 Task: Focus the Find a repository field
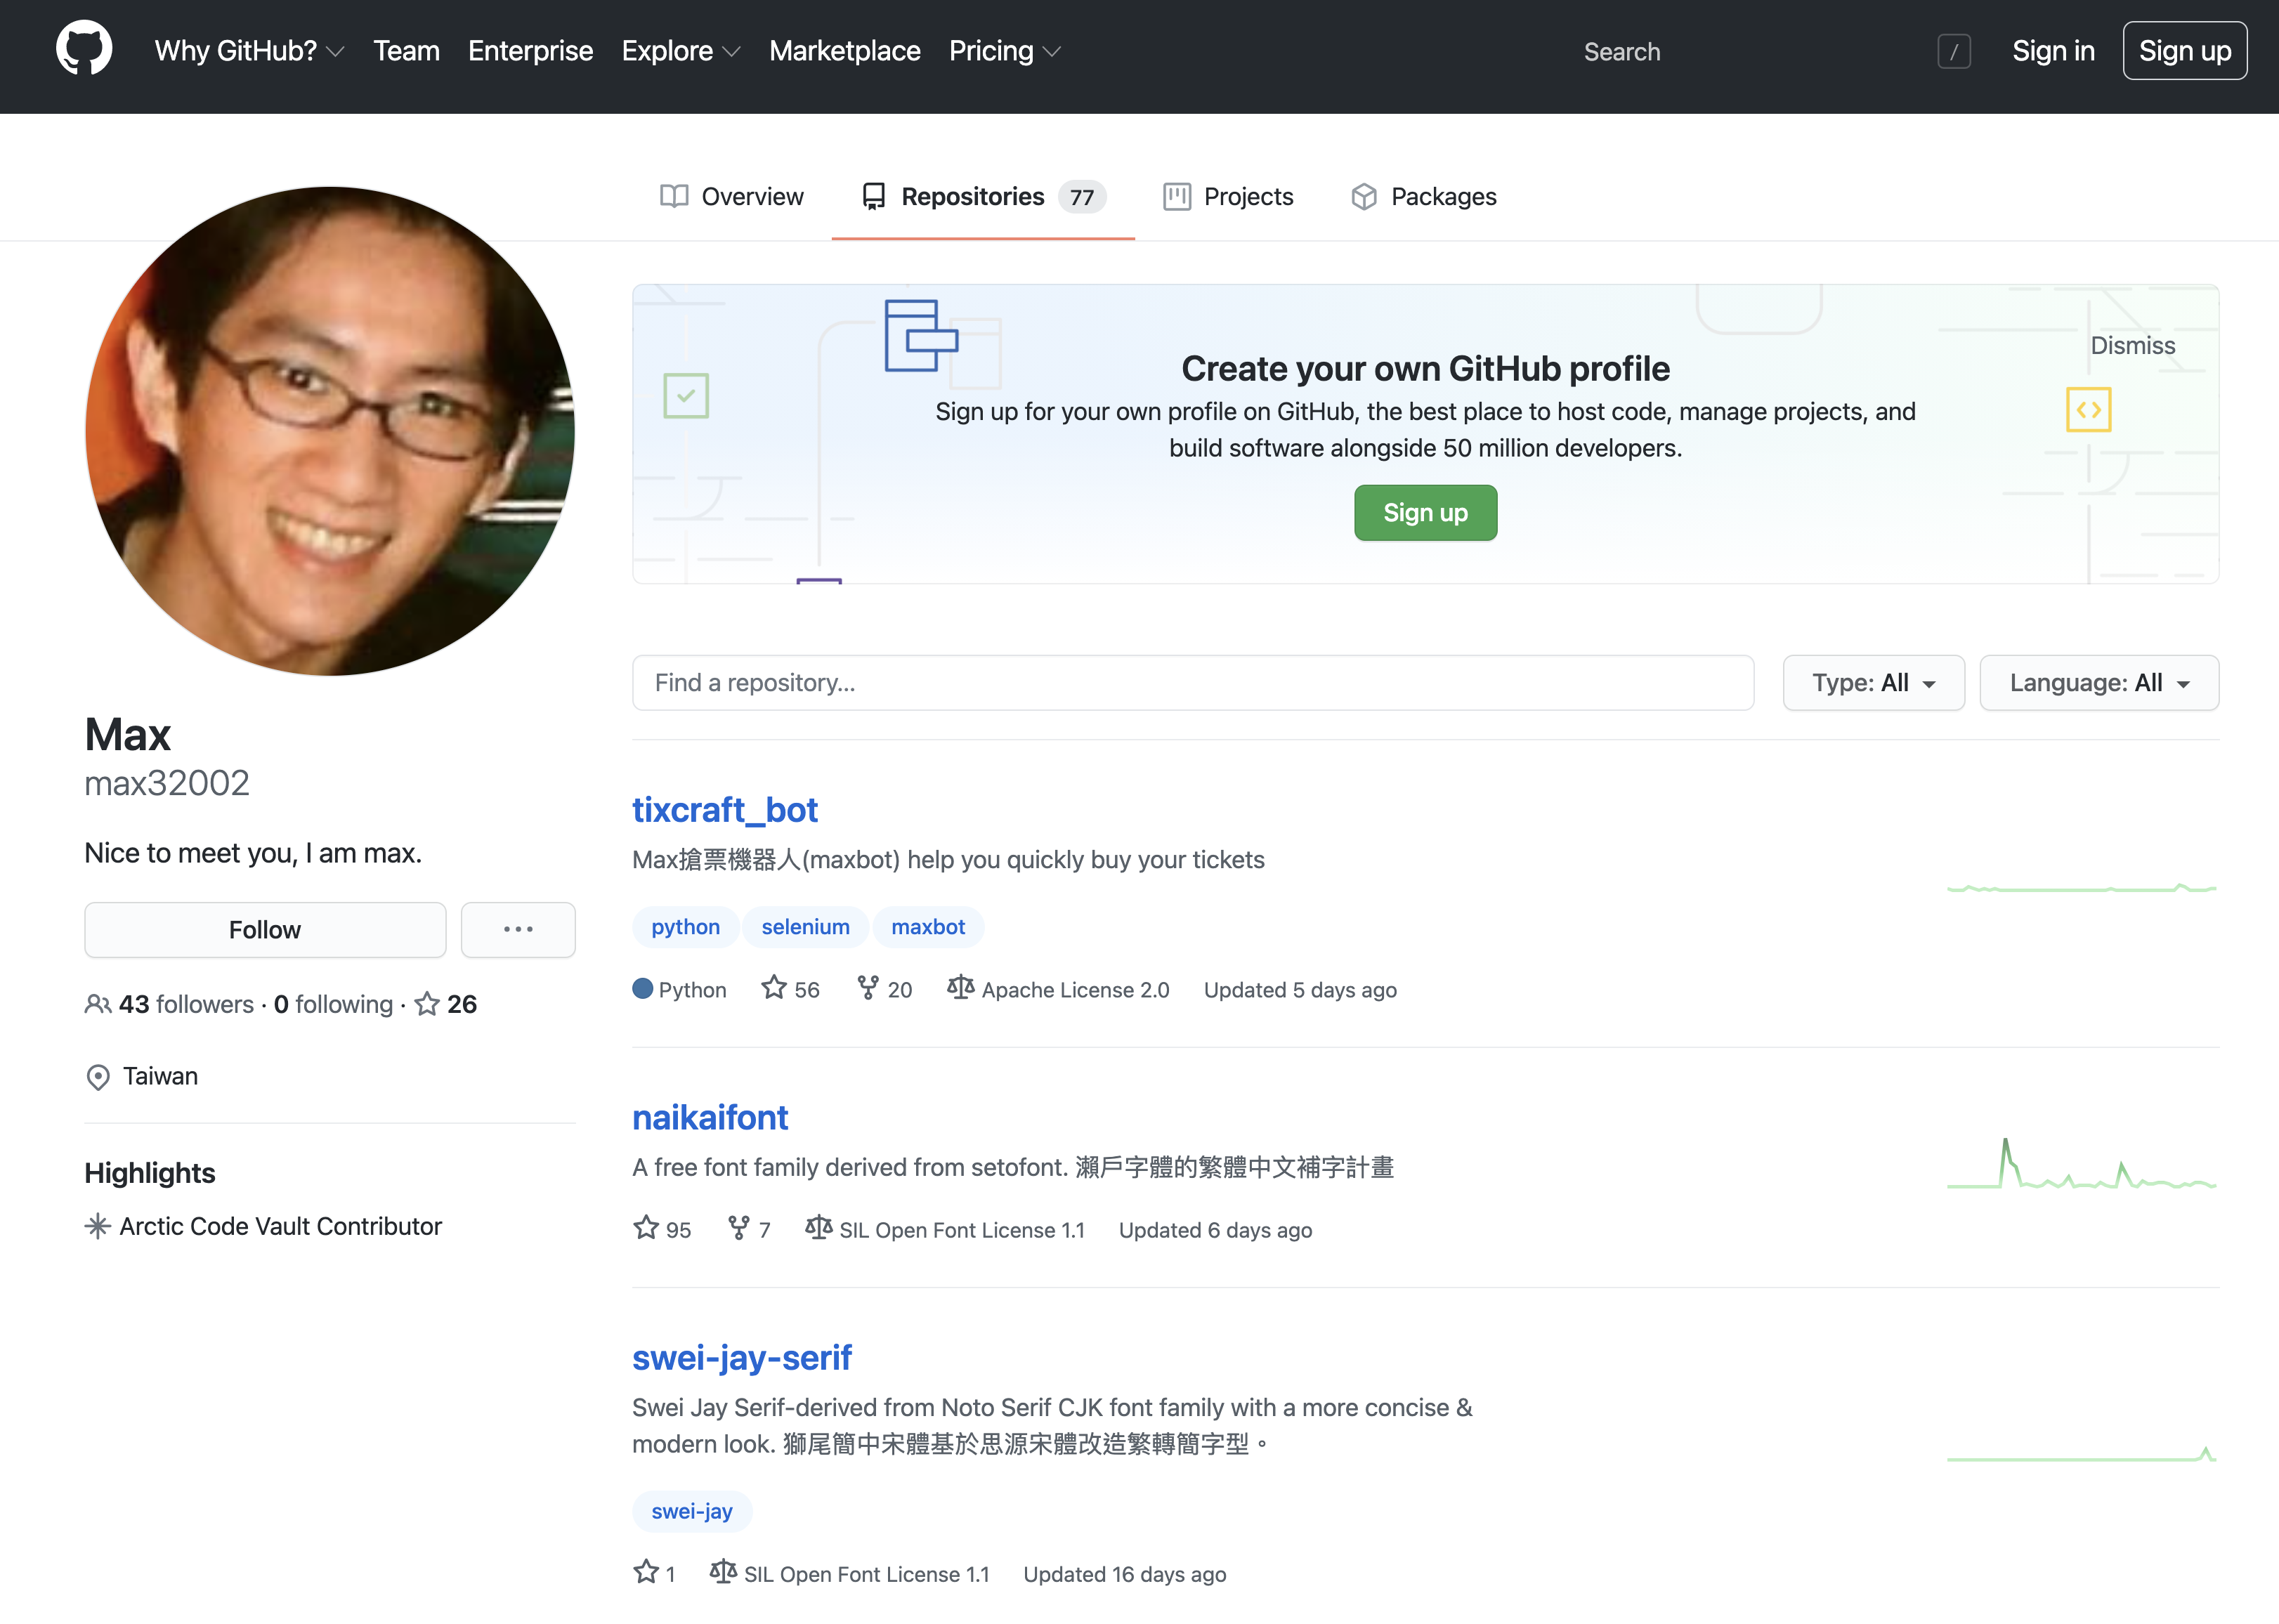click(1193, 683)
